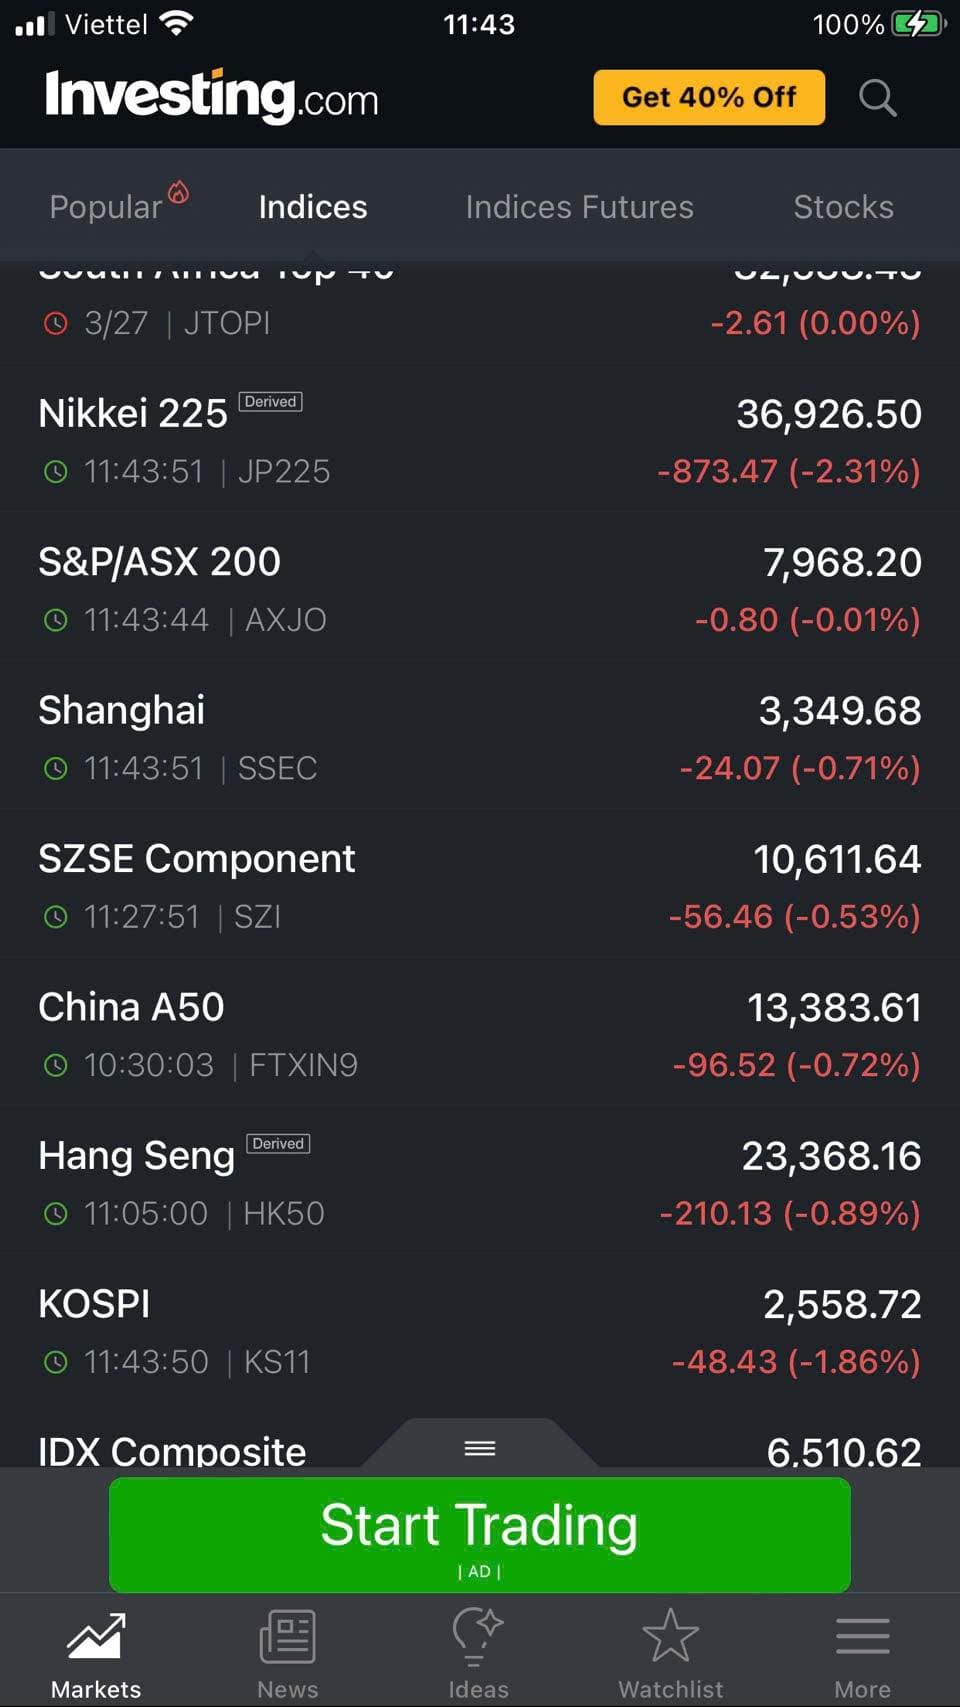Select the Stocks tab

click(x=843, y=207)
